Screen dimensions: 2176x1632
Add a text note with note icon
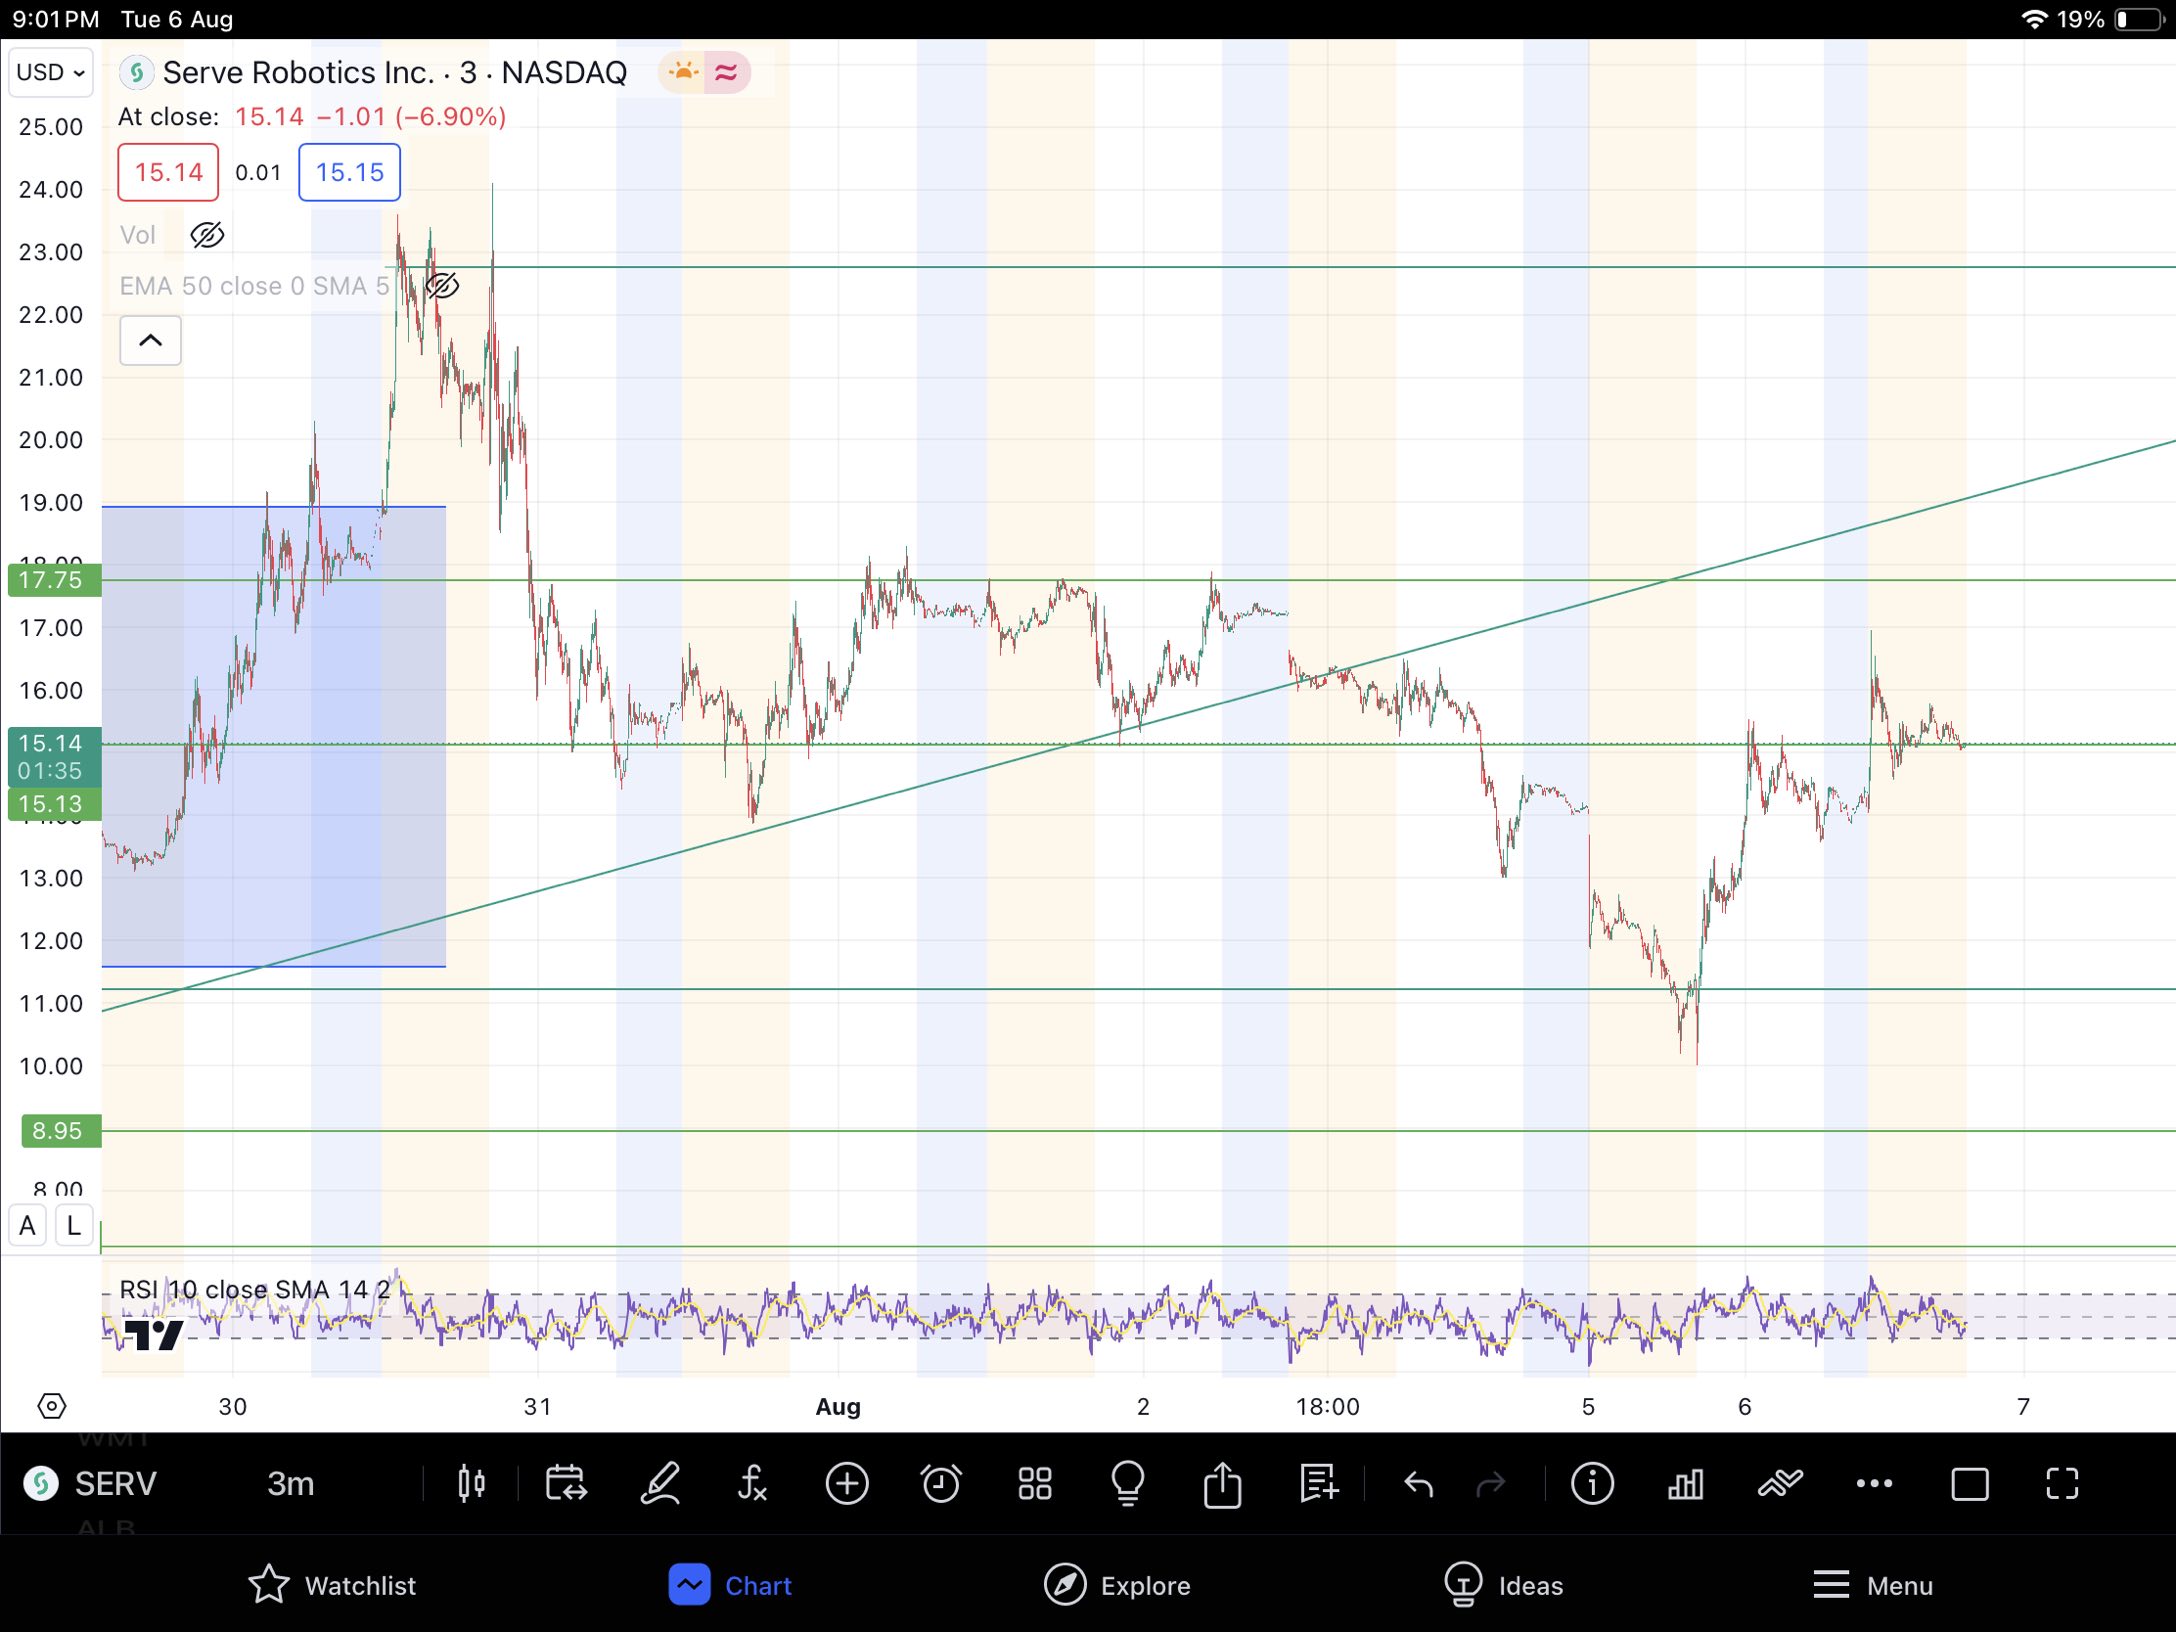tap(1318, 1484)
